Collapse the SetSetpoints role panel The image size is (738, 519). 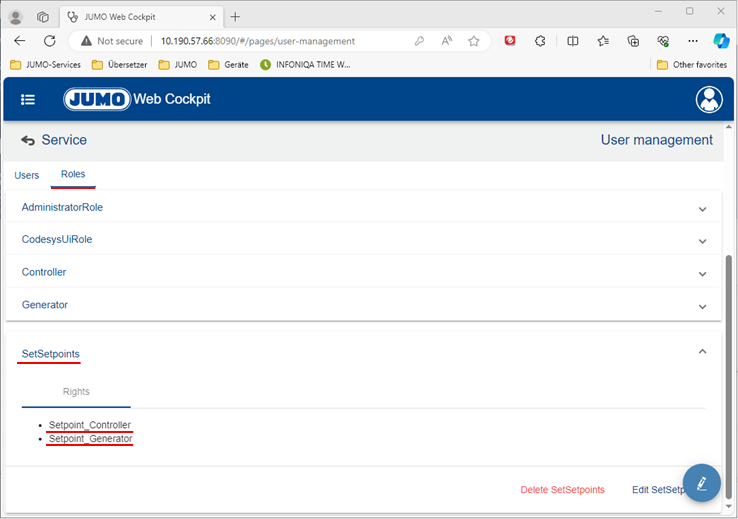(702, 352)
